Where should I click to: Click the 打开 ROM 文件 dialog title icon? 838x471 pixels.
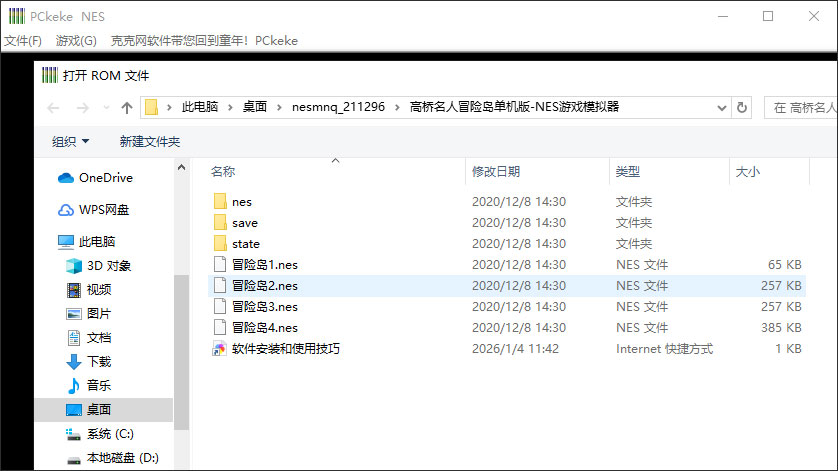[x=50, y=75]
